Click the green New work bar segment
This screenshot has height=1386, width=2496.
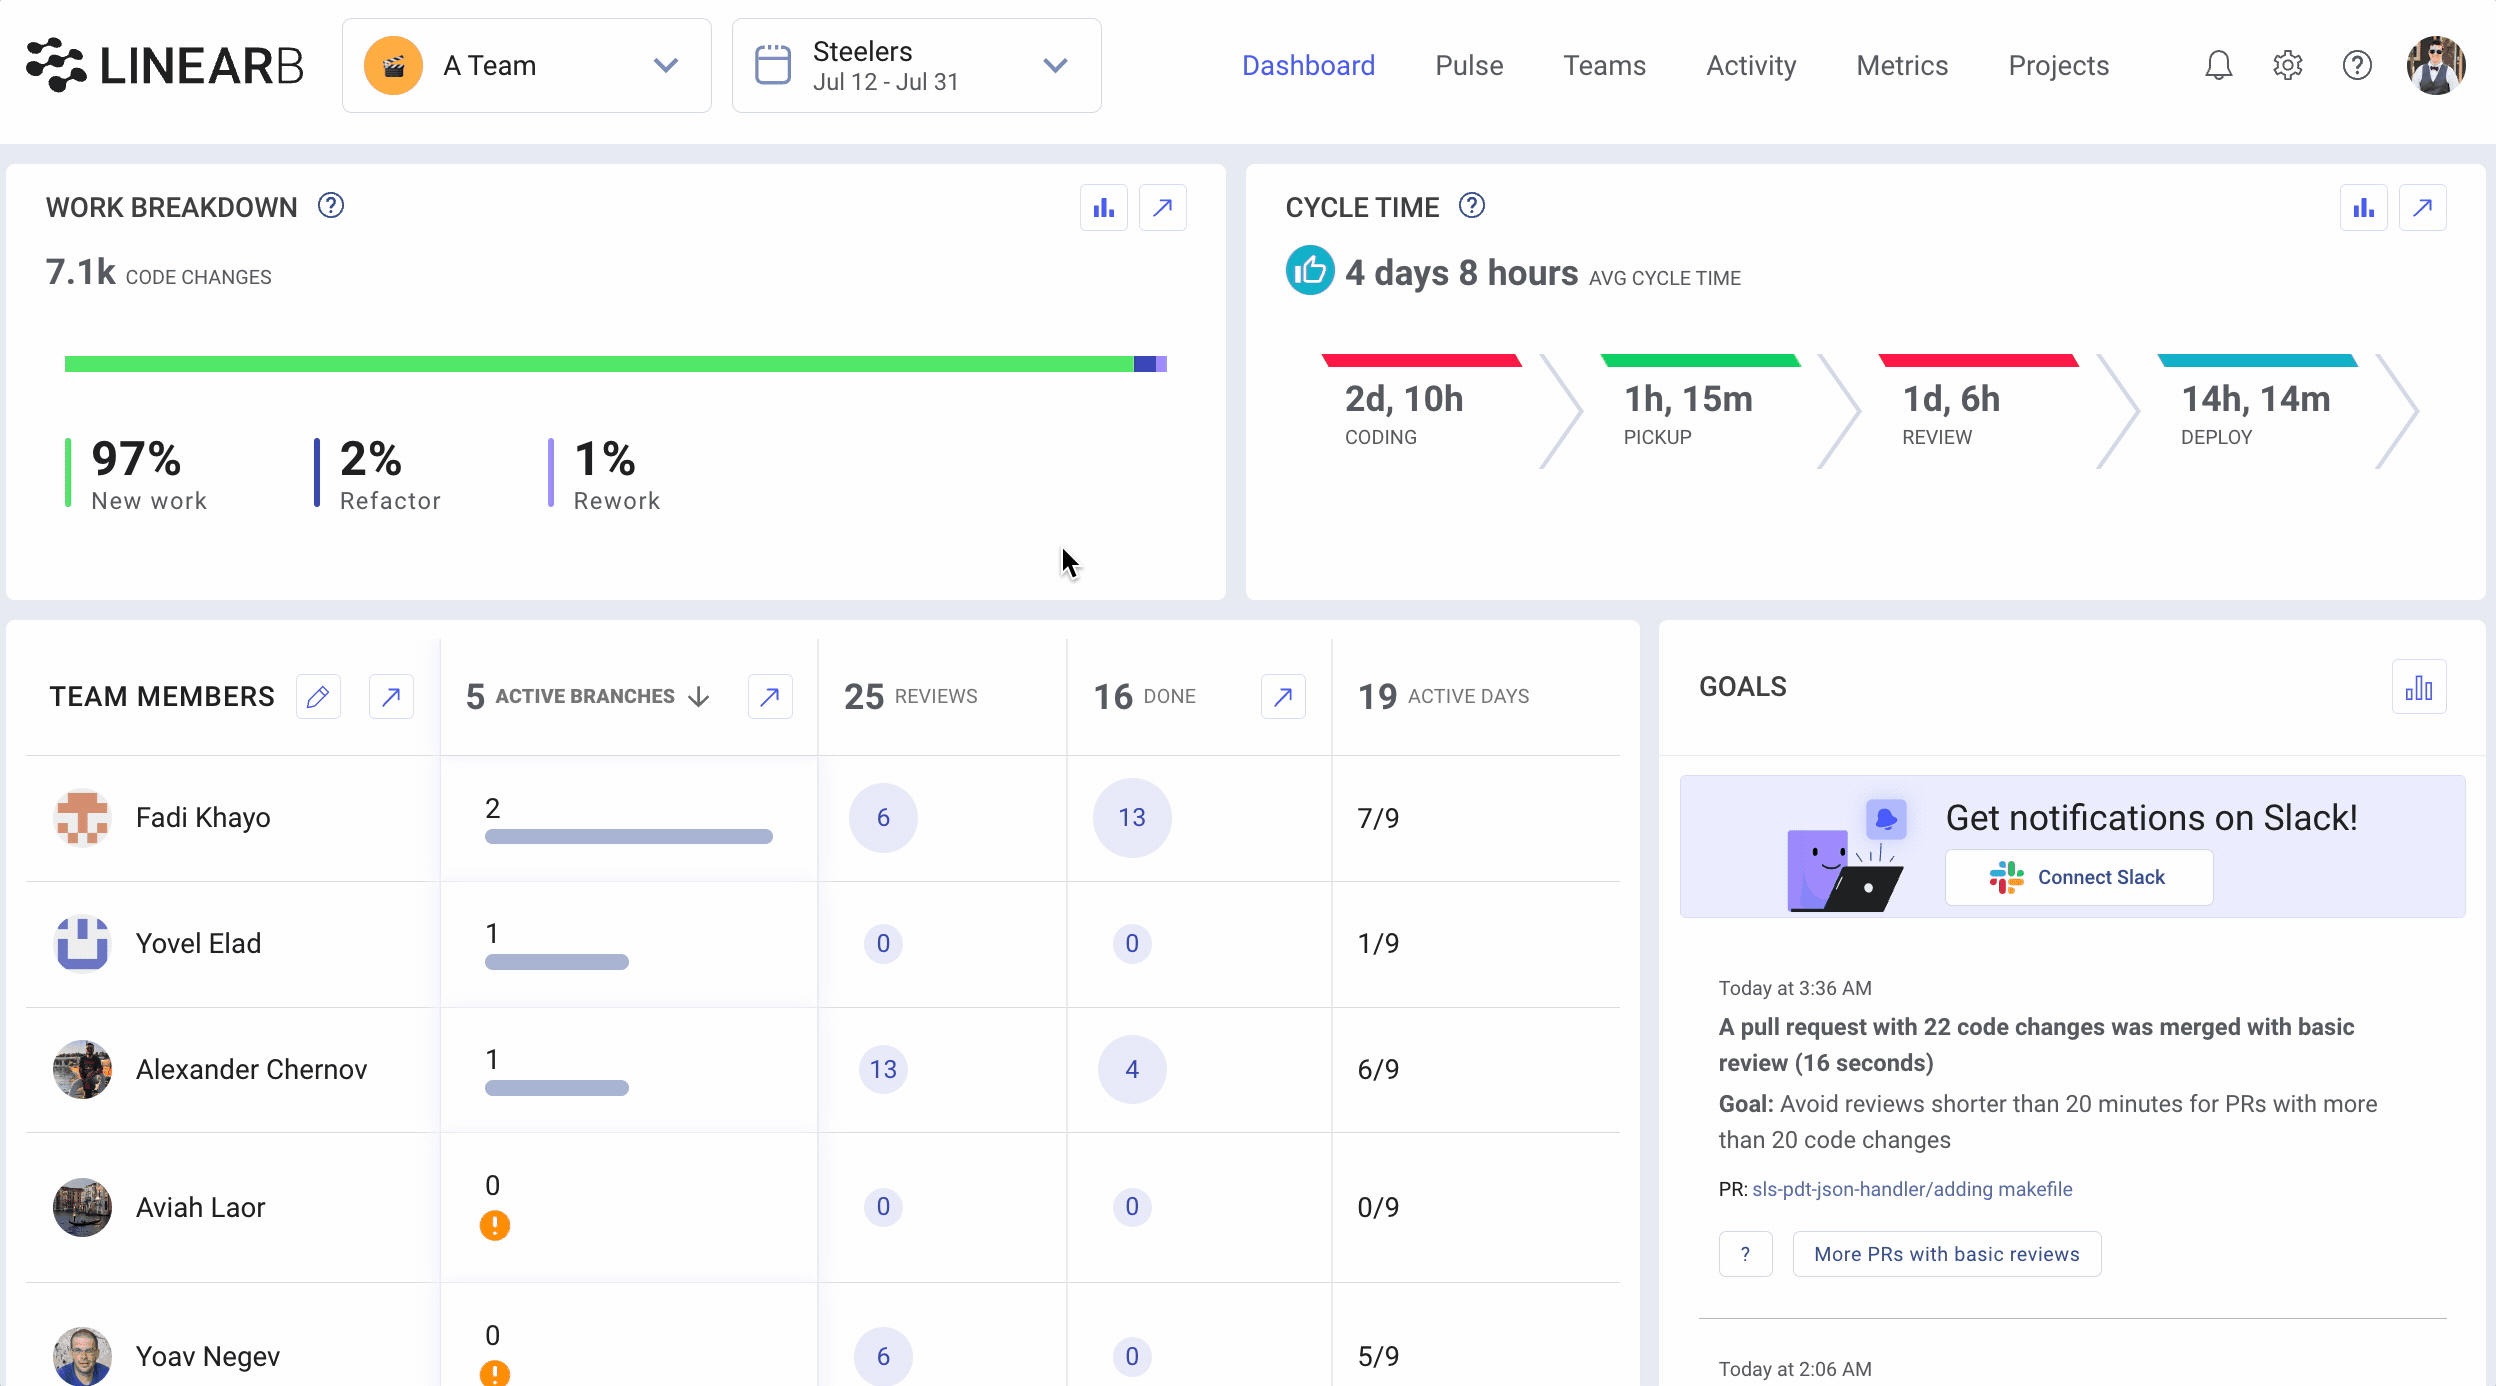pyautogui.click(x=599, y=364)
